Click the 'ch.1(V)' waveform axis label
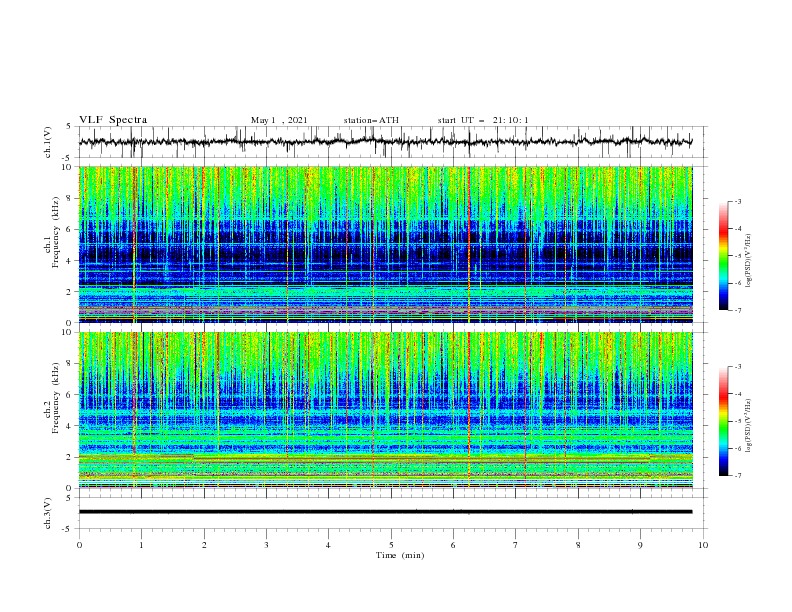 [48, 142]
